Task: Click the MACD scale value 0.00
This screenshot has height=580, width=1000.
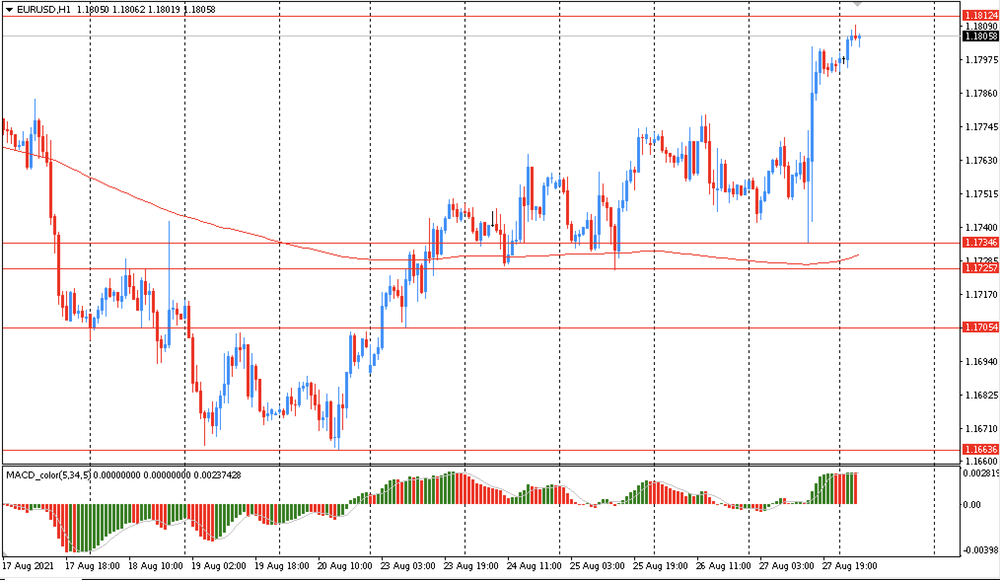Action: click(973, 505)
